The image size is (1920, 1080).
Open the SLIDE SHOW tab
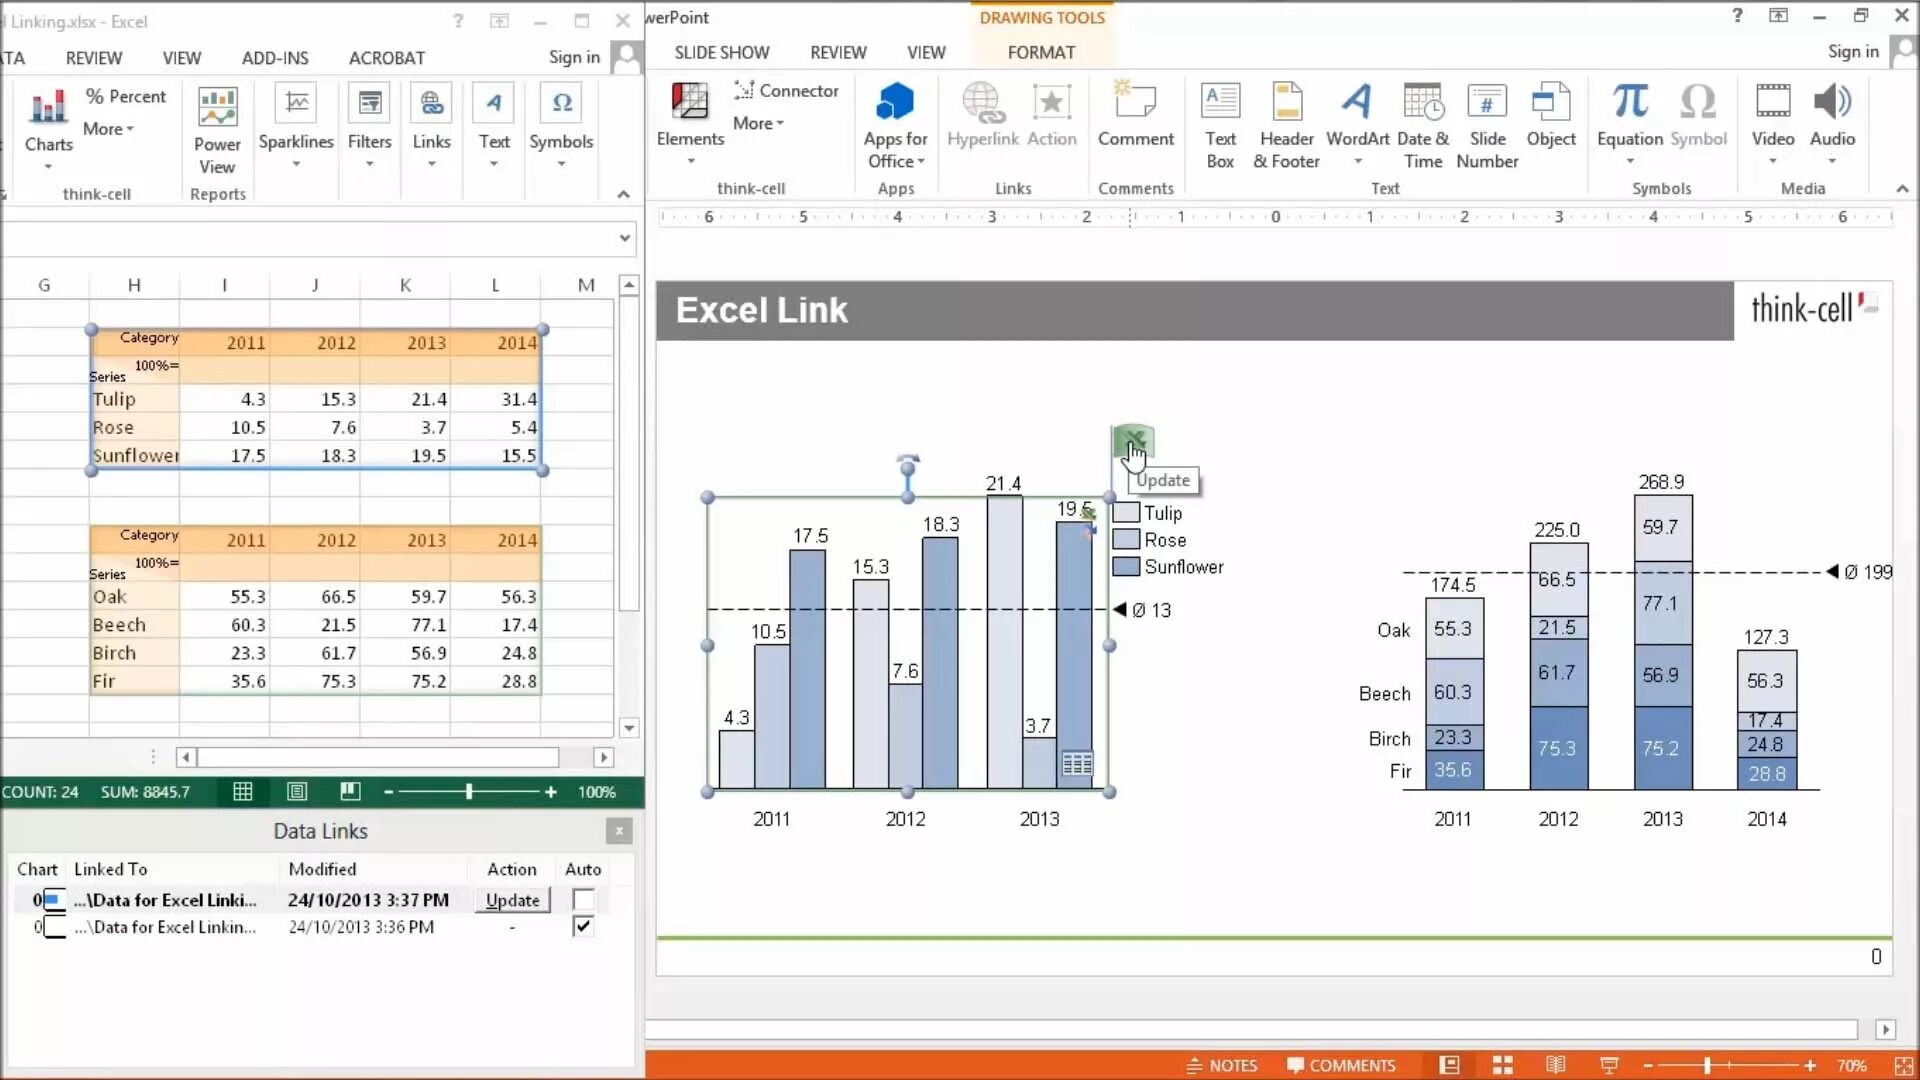click(721, 52)
